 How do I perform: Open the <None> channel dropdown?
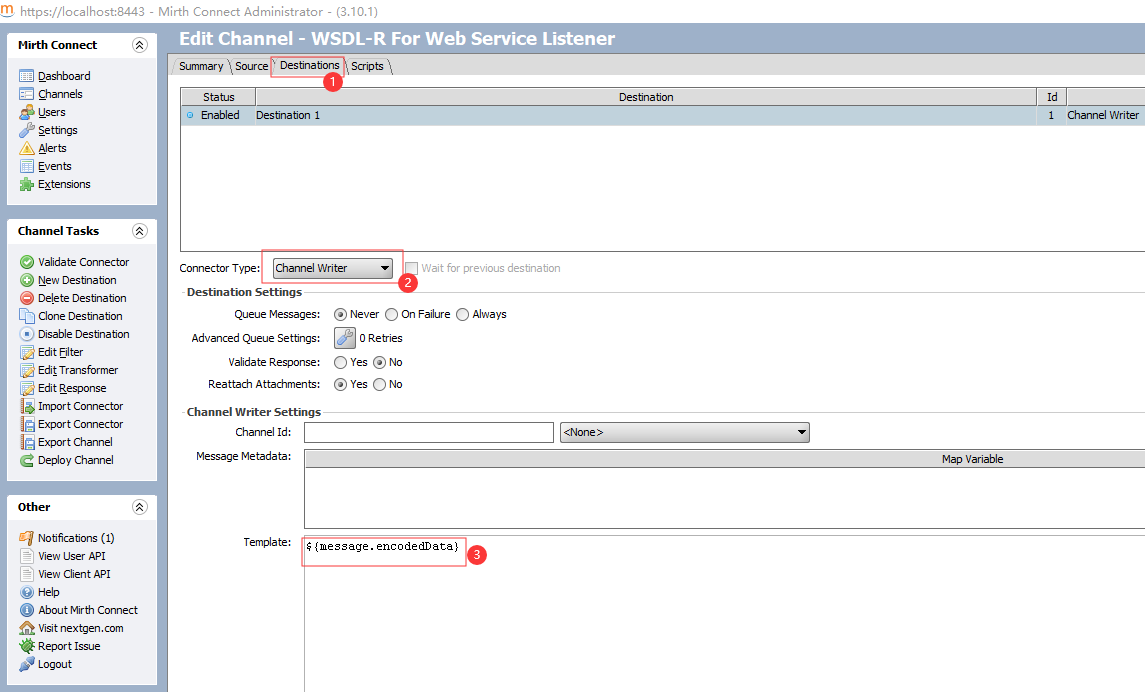(685, 432)
